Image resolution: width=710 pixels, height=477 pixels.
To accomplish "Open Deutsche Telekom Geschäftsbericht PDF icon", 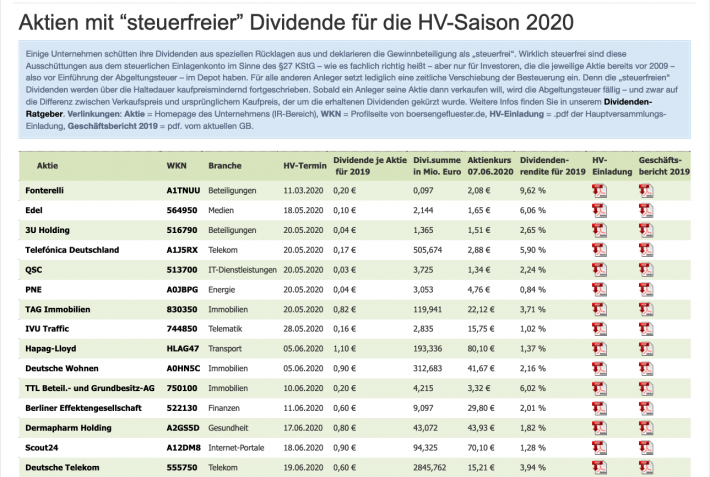I will coord(646,467).
